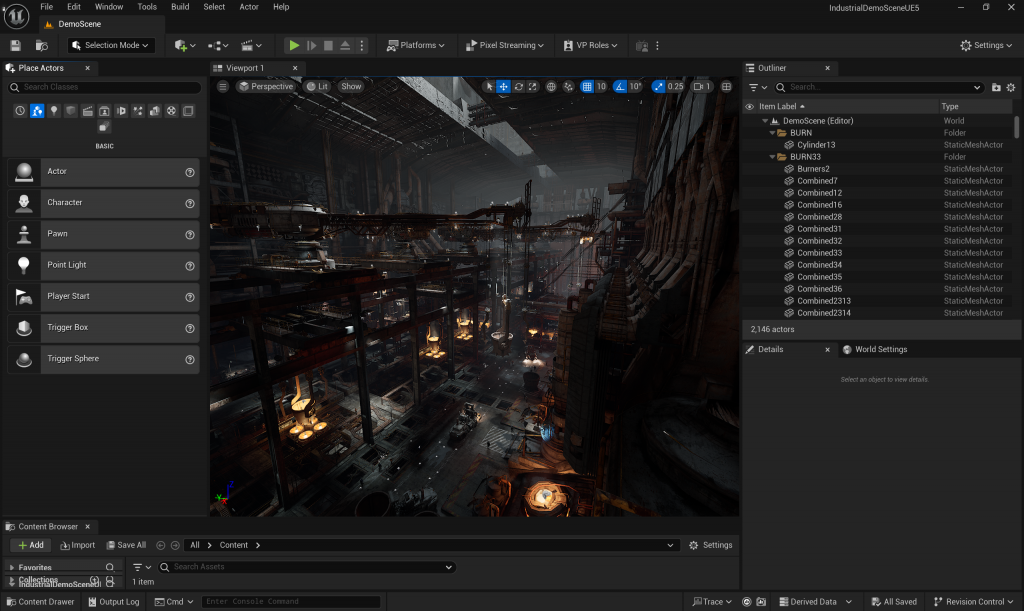The image size is (1024, 611).
Task: Activate the Rotate tool in viewport
Action: point(519,86)
